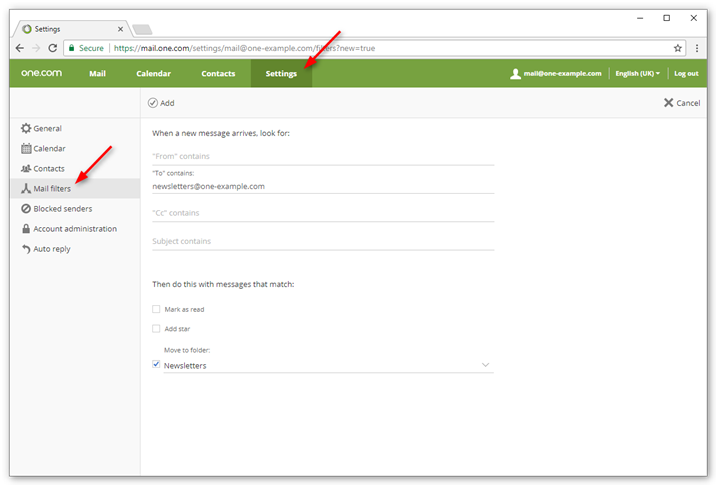Reload the page with refresh icon
The image size is (716, 485).
[53, 48]
